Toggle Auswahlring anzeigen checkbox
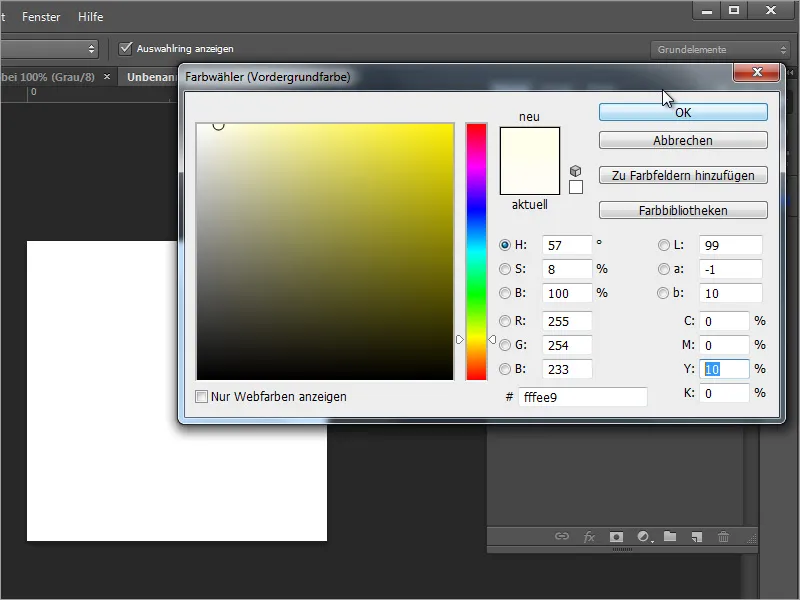Screen dimensions: 800x600 (125, 48)
